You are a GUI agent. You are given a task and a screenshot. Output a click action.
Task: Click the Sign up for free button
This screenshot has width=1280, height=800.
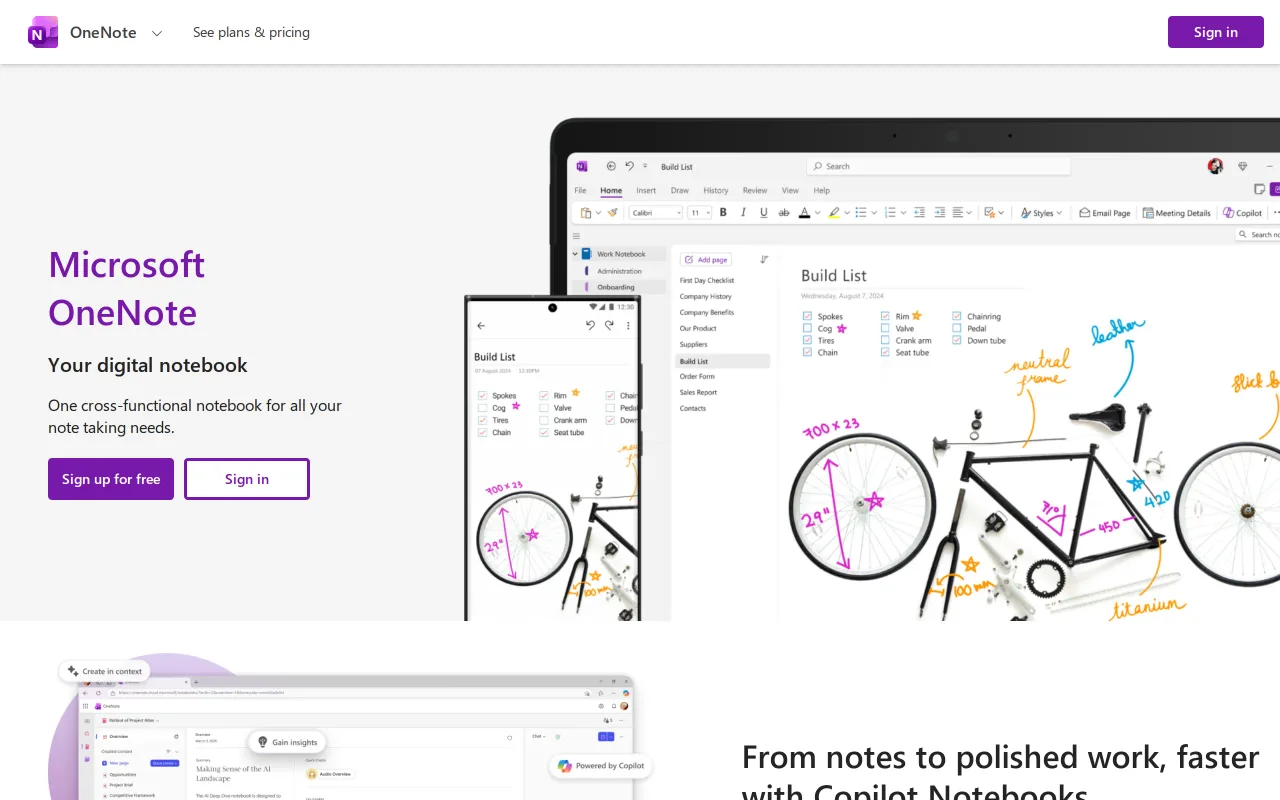point(111,479)
